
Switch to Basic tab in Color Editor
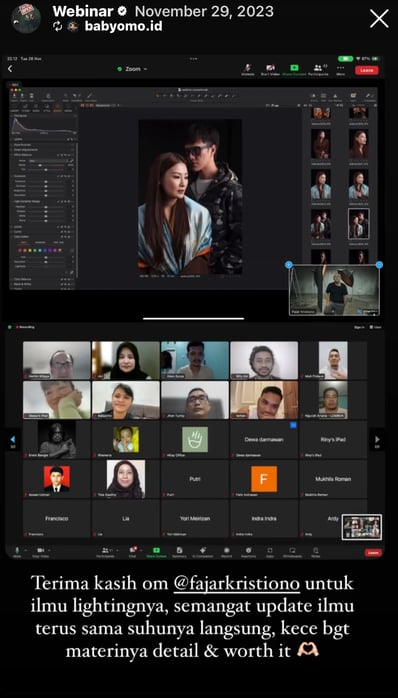click(x=23, y=243)
